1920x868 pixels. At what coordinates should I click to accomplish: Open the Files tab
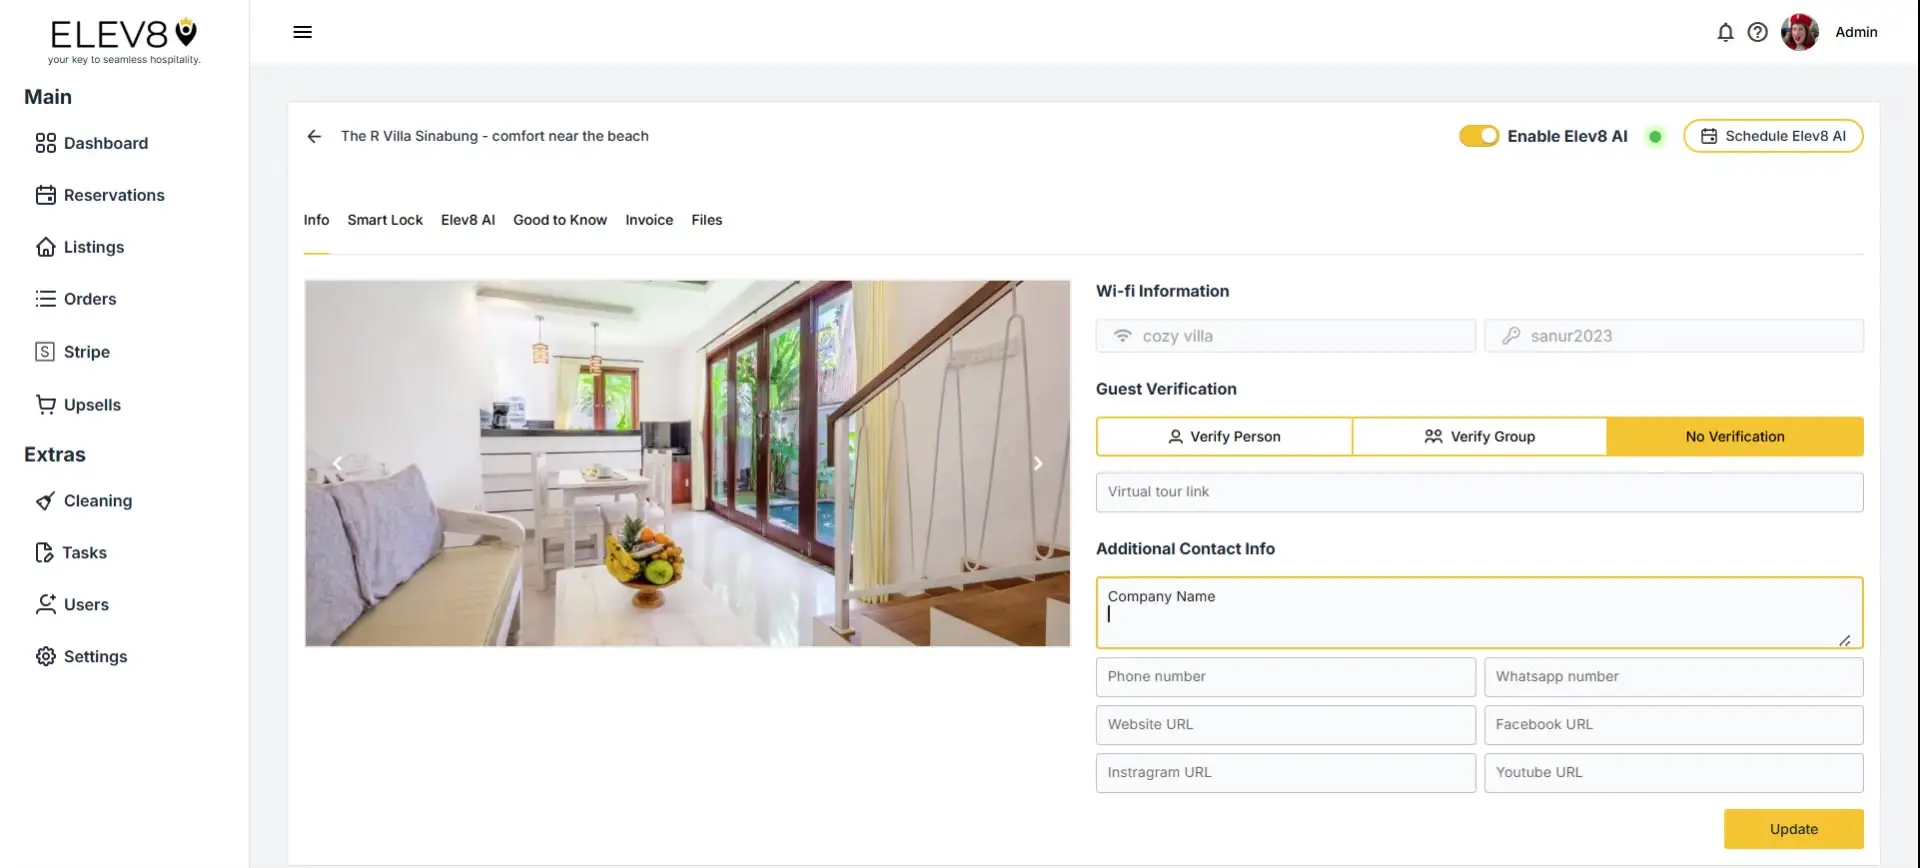[x=707, y=220]
